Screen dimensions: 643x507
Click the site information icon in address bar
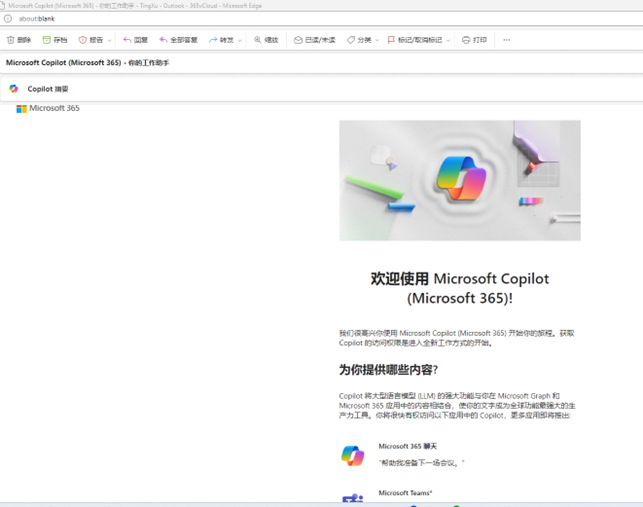[8, 18]
